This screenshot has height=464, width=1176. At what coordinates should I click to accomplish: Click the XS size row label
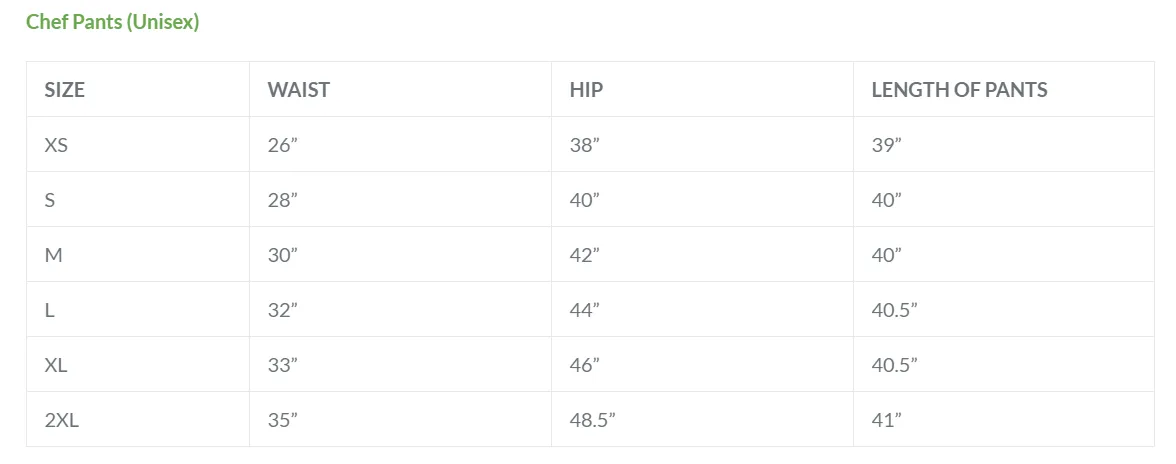pos(56,145)
